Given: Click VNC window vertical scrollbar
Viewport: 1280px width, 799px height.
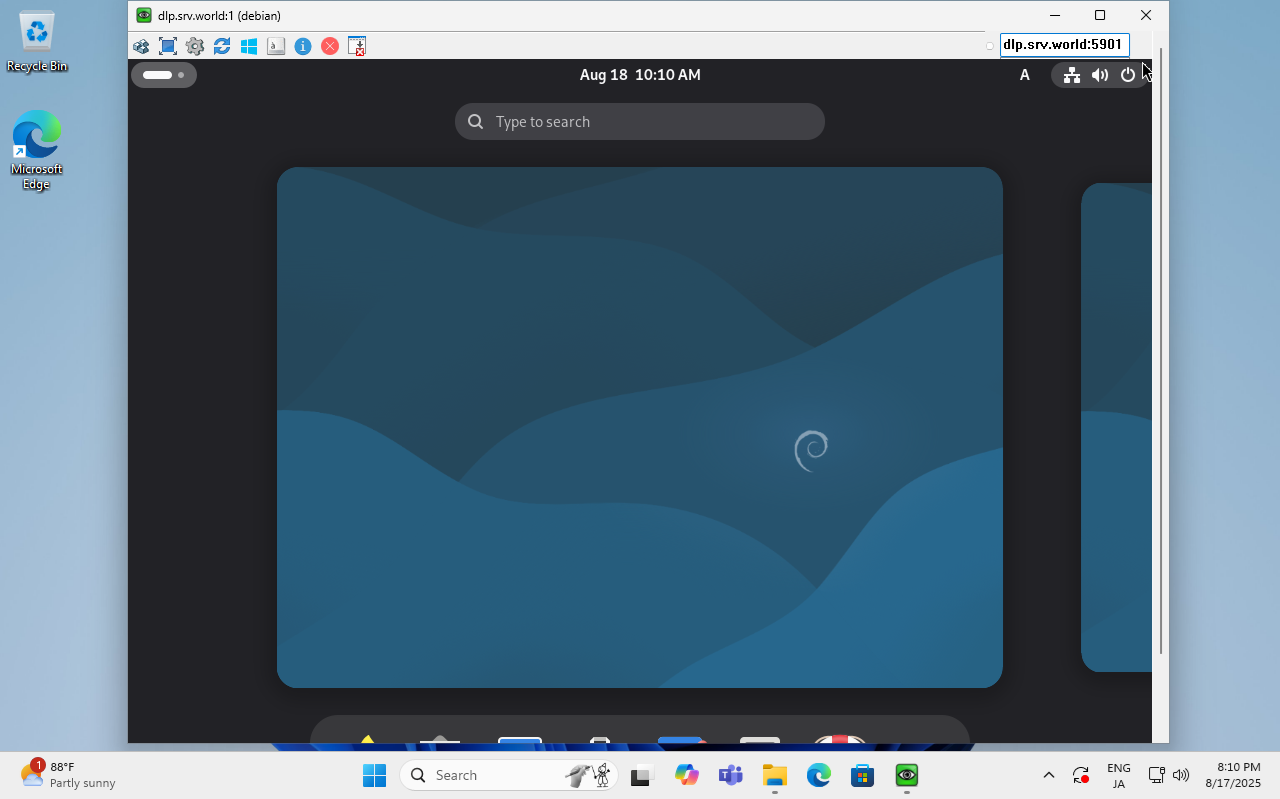Looking at the screenshot, I should point(1160,350).
